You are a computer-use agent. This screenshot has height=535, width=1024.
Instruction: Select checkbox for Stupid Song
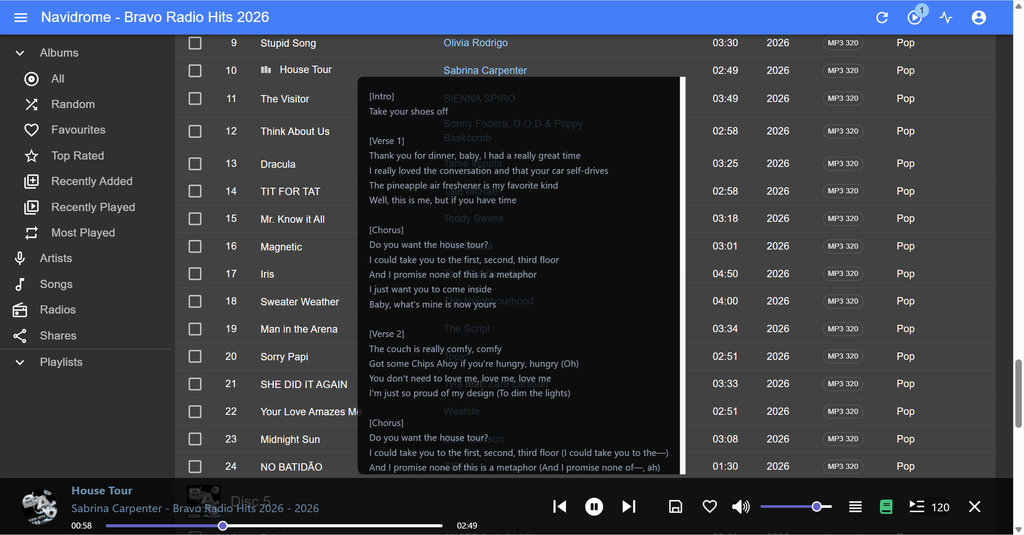tap(195, 43)
